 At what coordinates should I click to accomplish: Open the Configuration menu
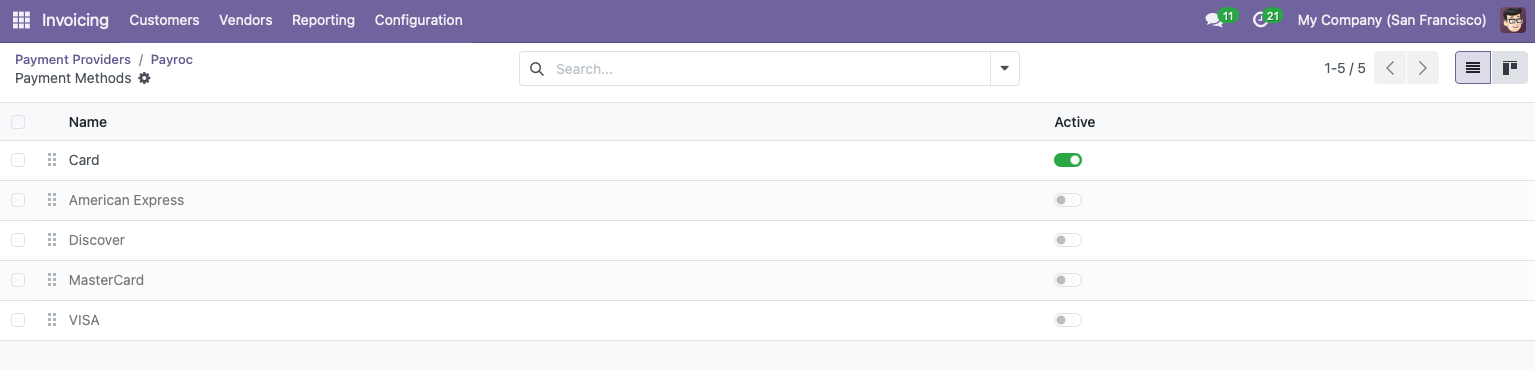point(418,20)
